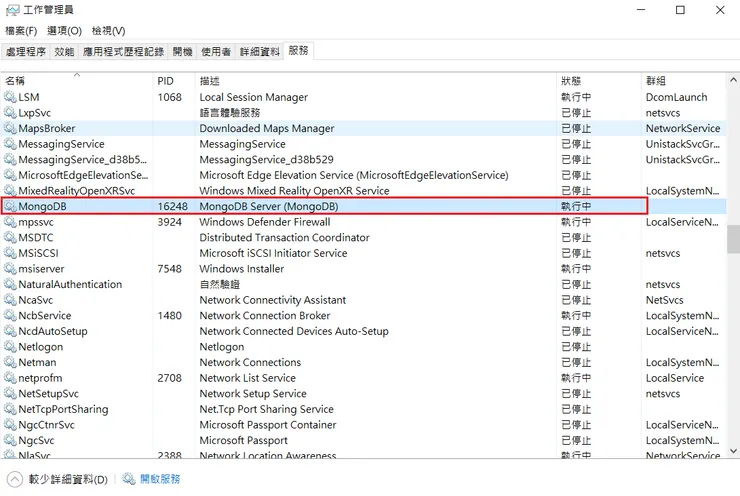Click the vertical scrollbar thumb

coord(733,238)
